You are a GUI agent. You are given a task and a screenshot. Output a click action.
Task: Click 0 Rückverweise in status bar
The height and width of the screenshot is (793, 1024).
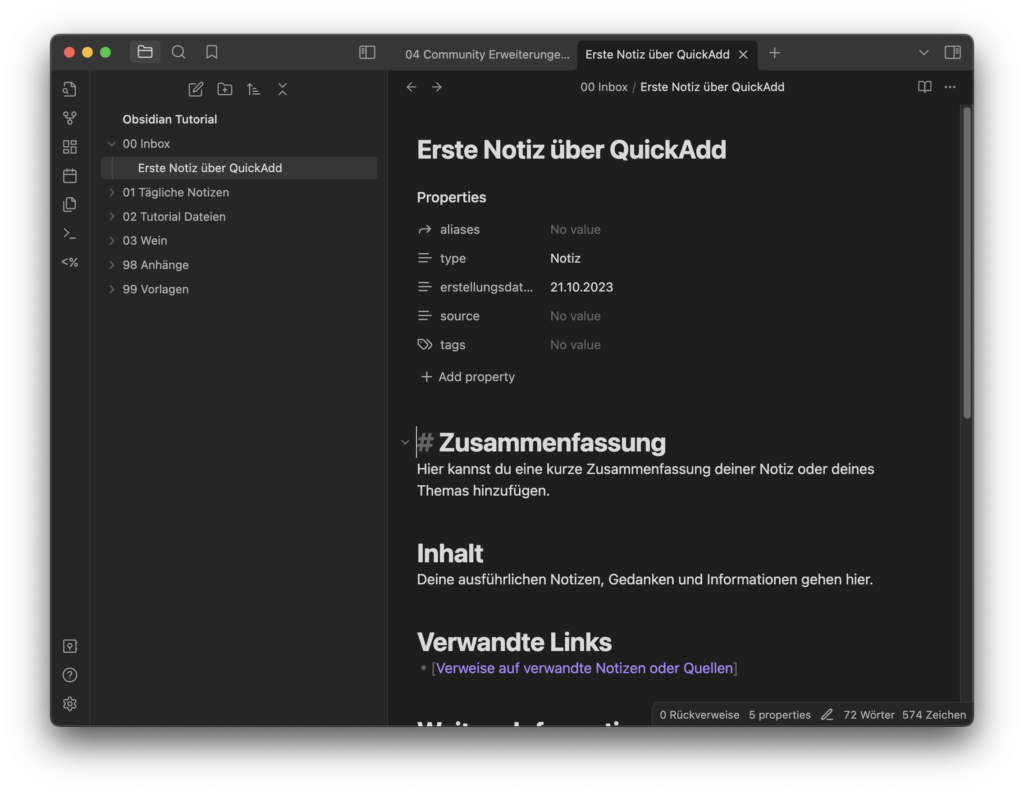click(699, 715)
